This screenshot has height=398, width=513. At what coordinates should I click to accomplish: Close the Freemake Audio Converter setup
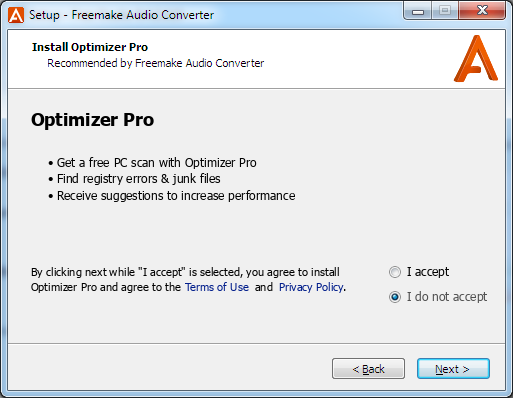(x=482, y=11)
